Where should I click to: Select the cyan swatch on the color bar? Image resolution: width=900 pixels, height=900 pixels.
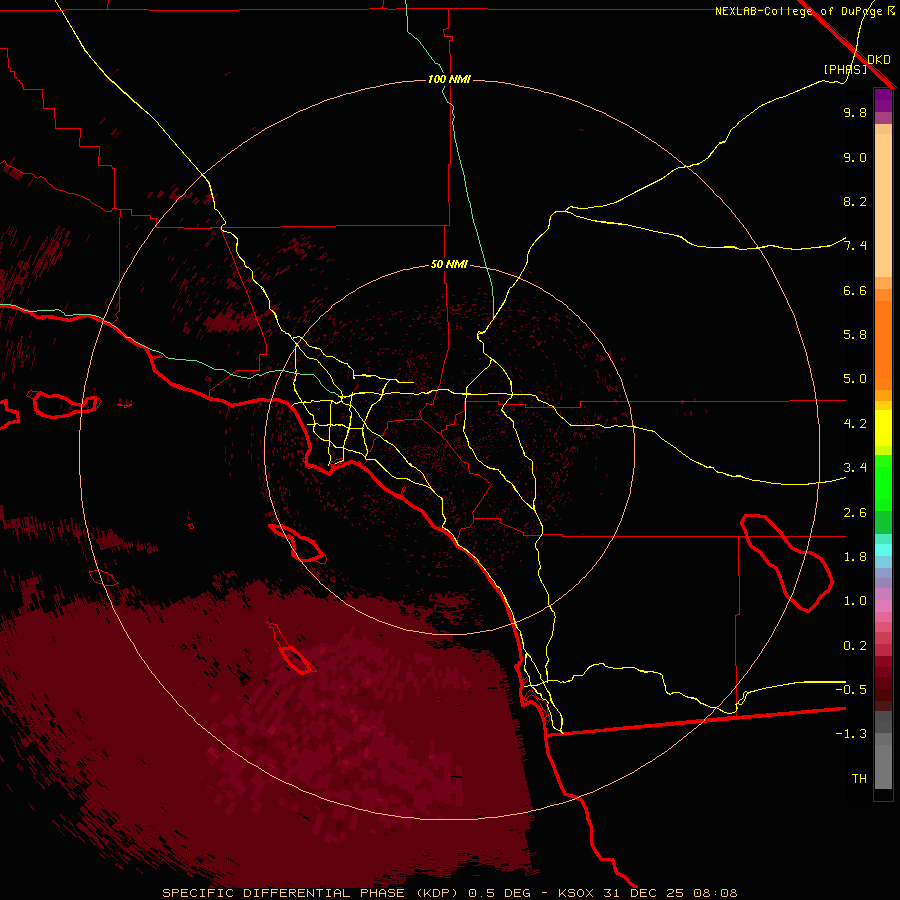click(883, 550)
